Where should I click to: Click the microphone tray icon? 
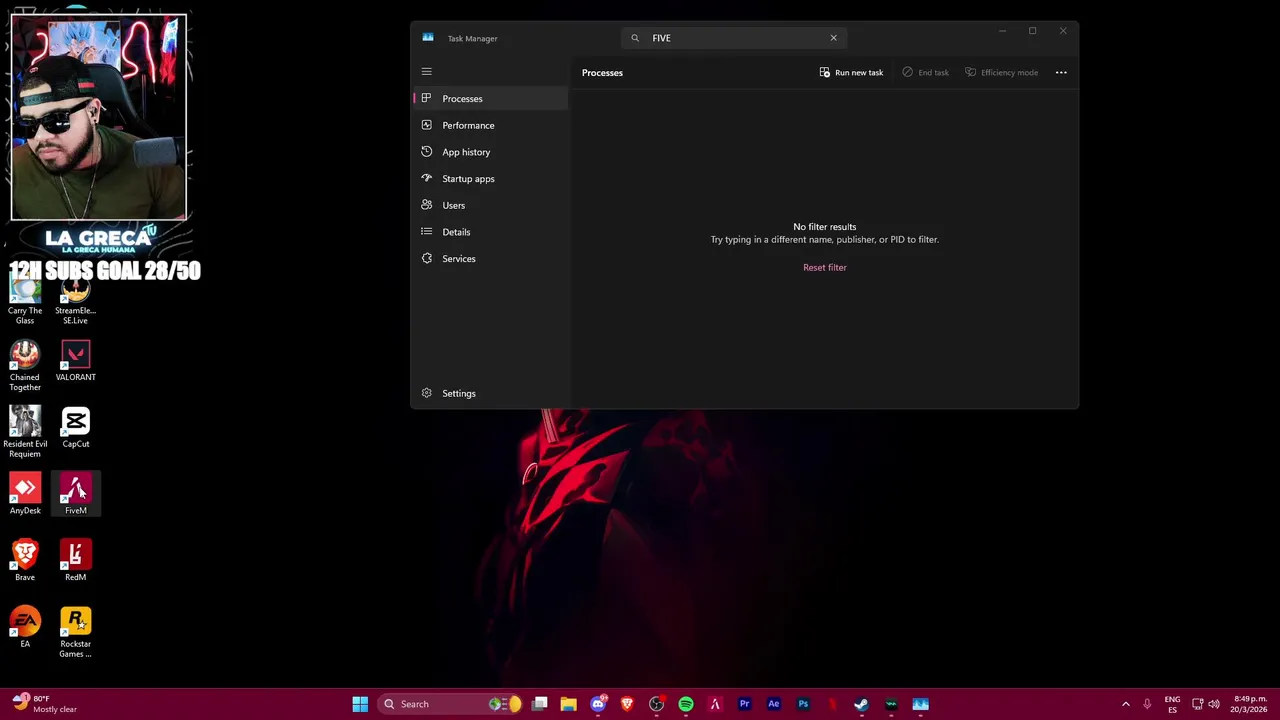1147,704
